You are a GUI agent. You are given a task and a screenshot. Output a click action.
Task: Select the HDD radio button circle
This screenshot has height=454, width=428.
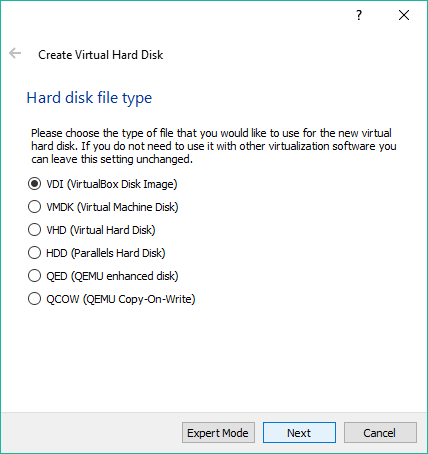[34, 253]
